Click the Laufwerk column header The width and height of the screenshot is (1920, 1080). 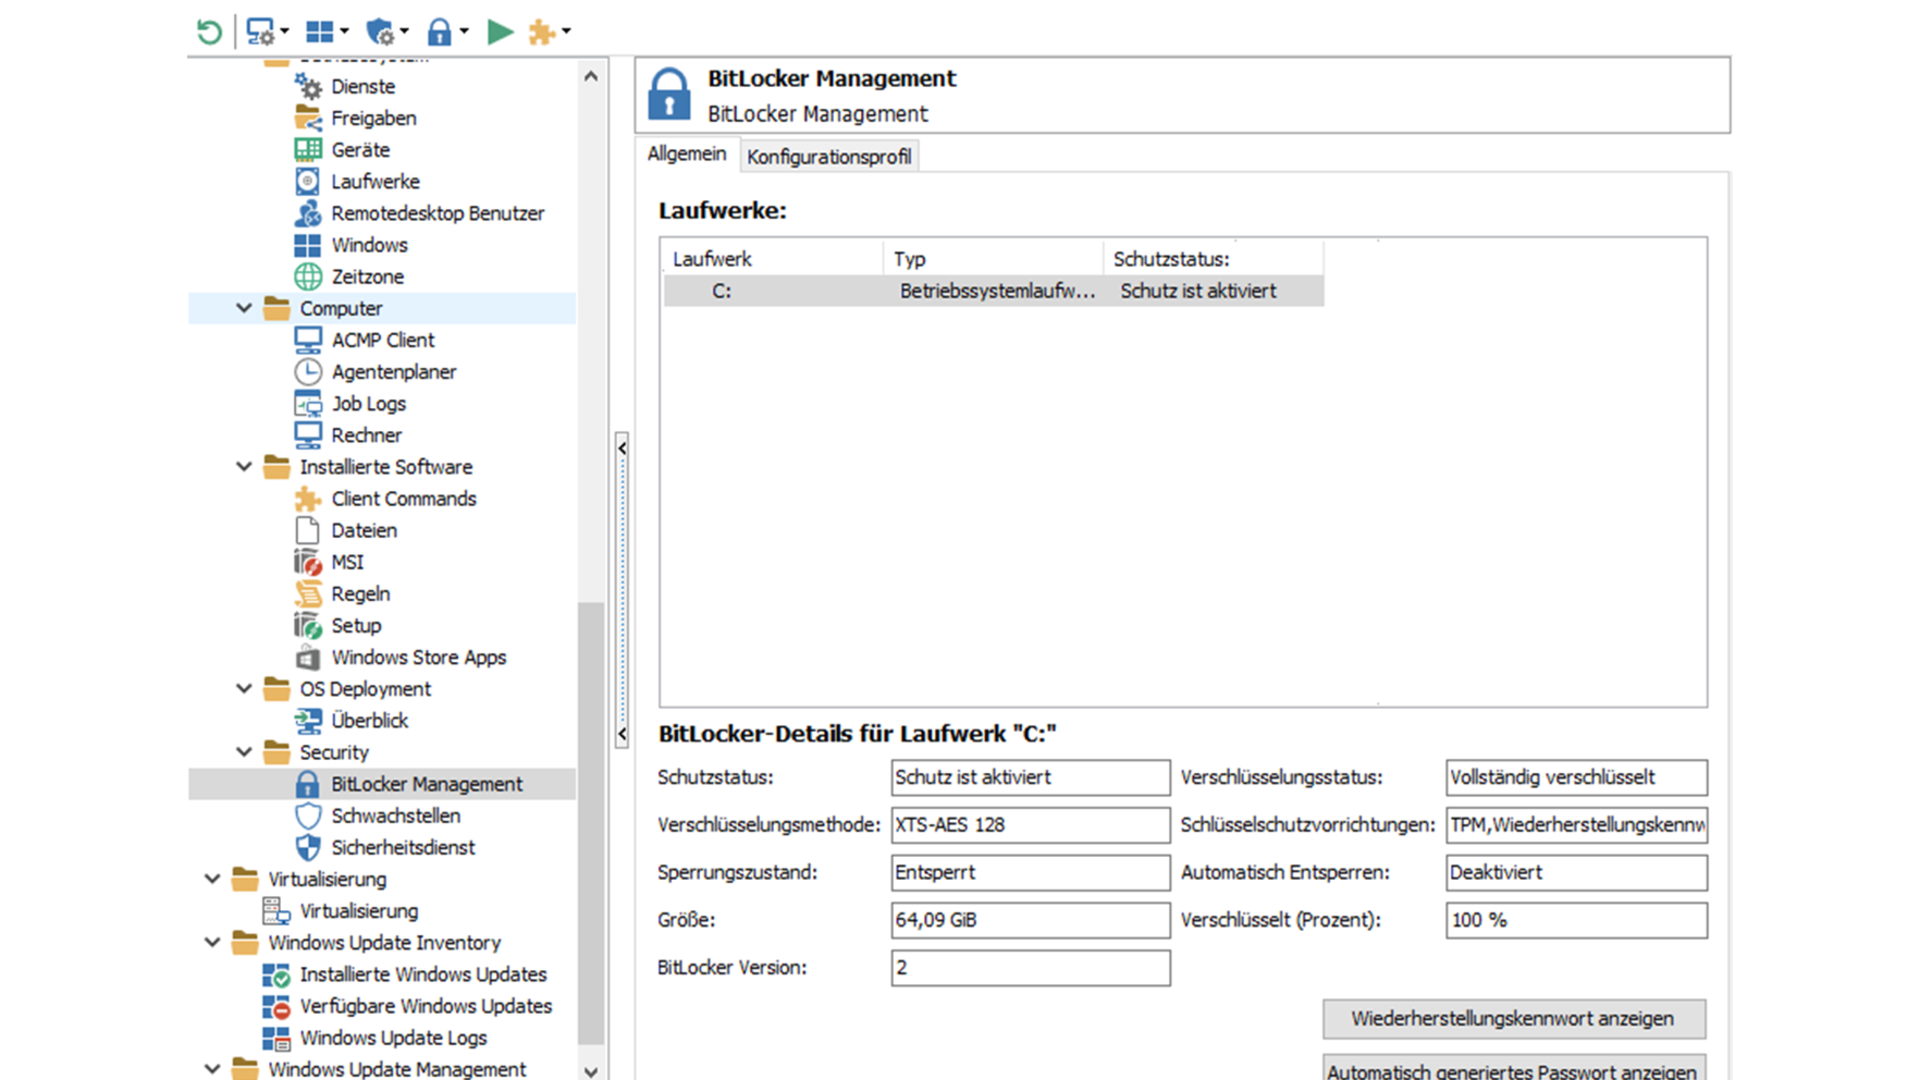pos(774,259)
